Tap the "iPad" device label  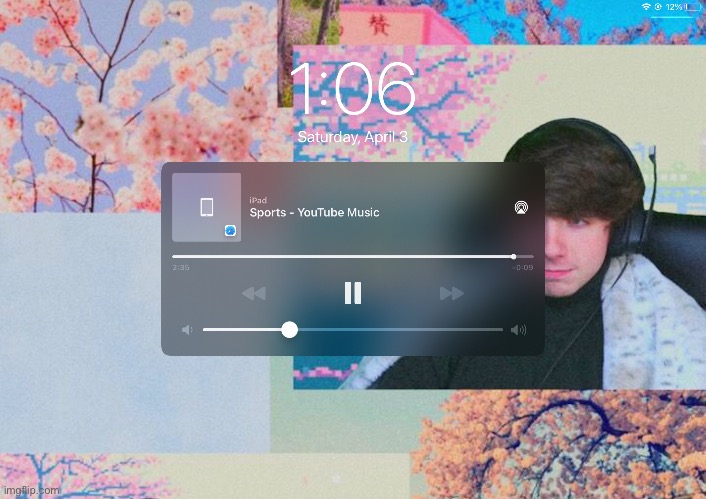tap(258, 200)
